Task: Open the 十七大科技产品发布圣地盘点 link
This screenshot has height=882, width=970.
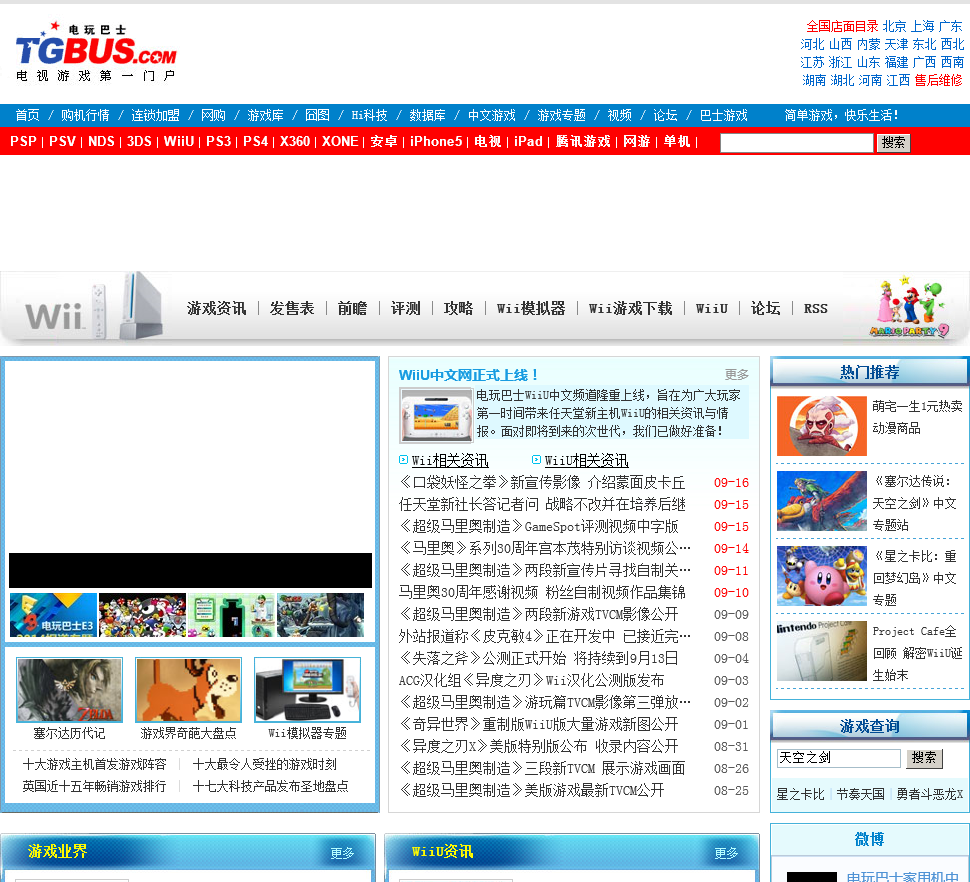Action: coord(270,786)
